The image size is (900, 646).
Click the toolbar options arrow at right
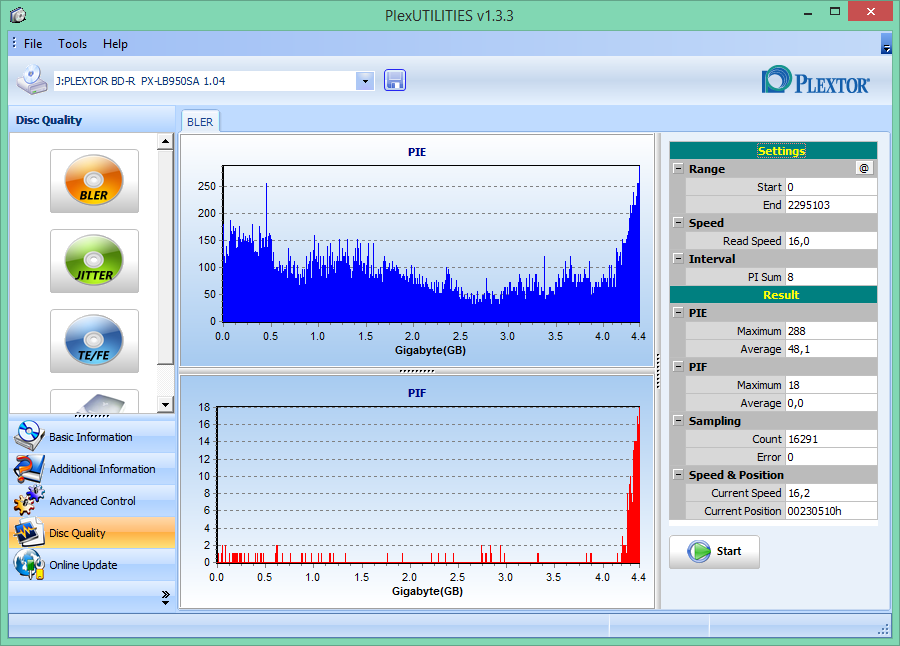click(886, 44)
